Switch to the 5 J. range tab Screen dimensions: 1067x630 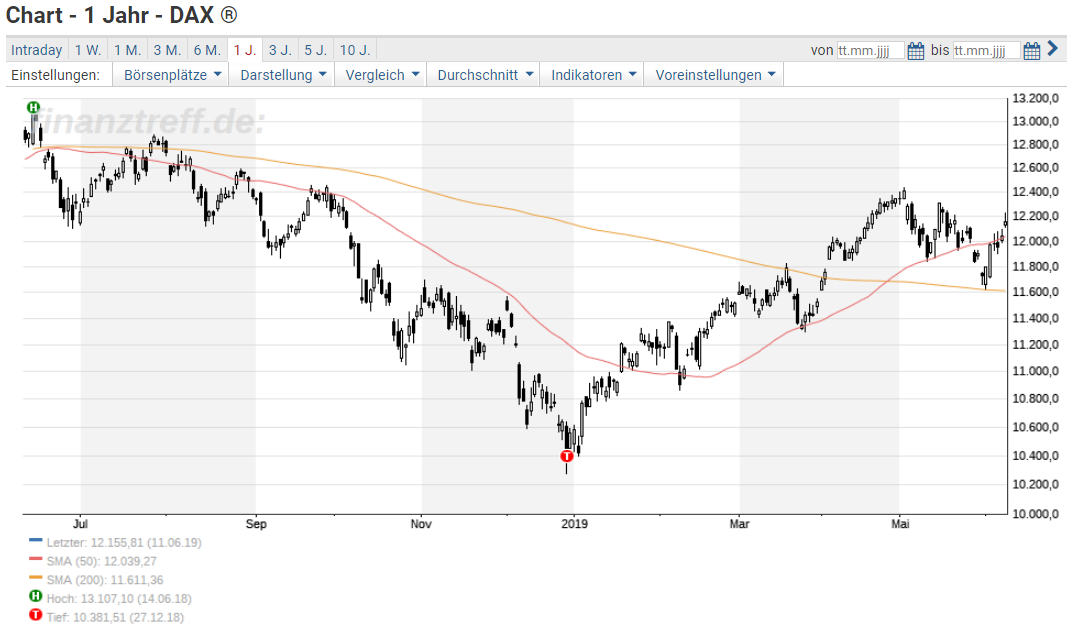coord(315,50)
